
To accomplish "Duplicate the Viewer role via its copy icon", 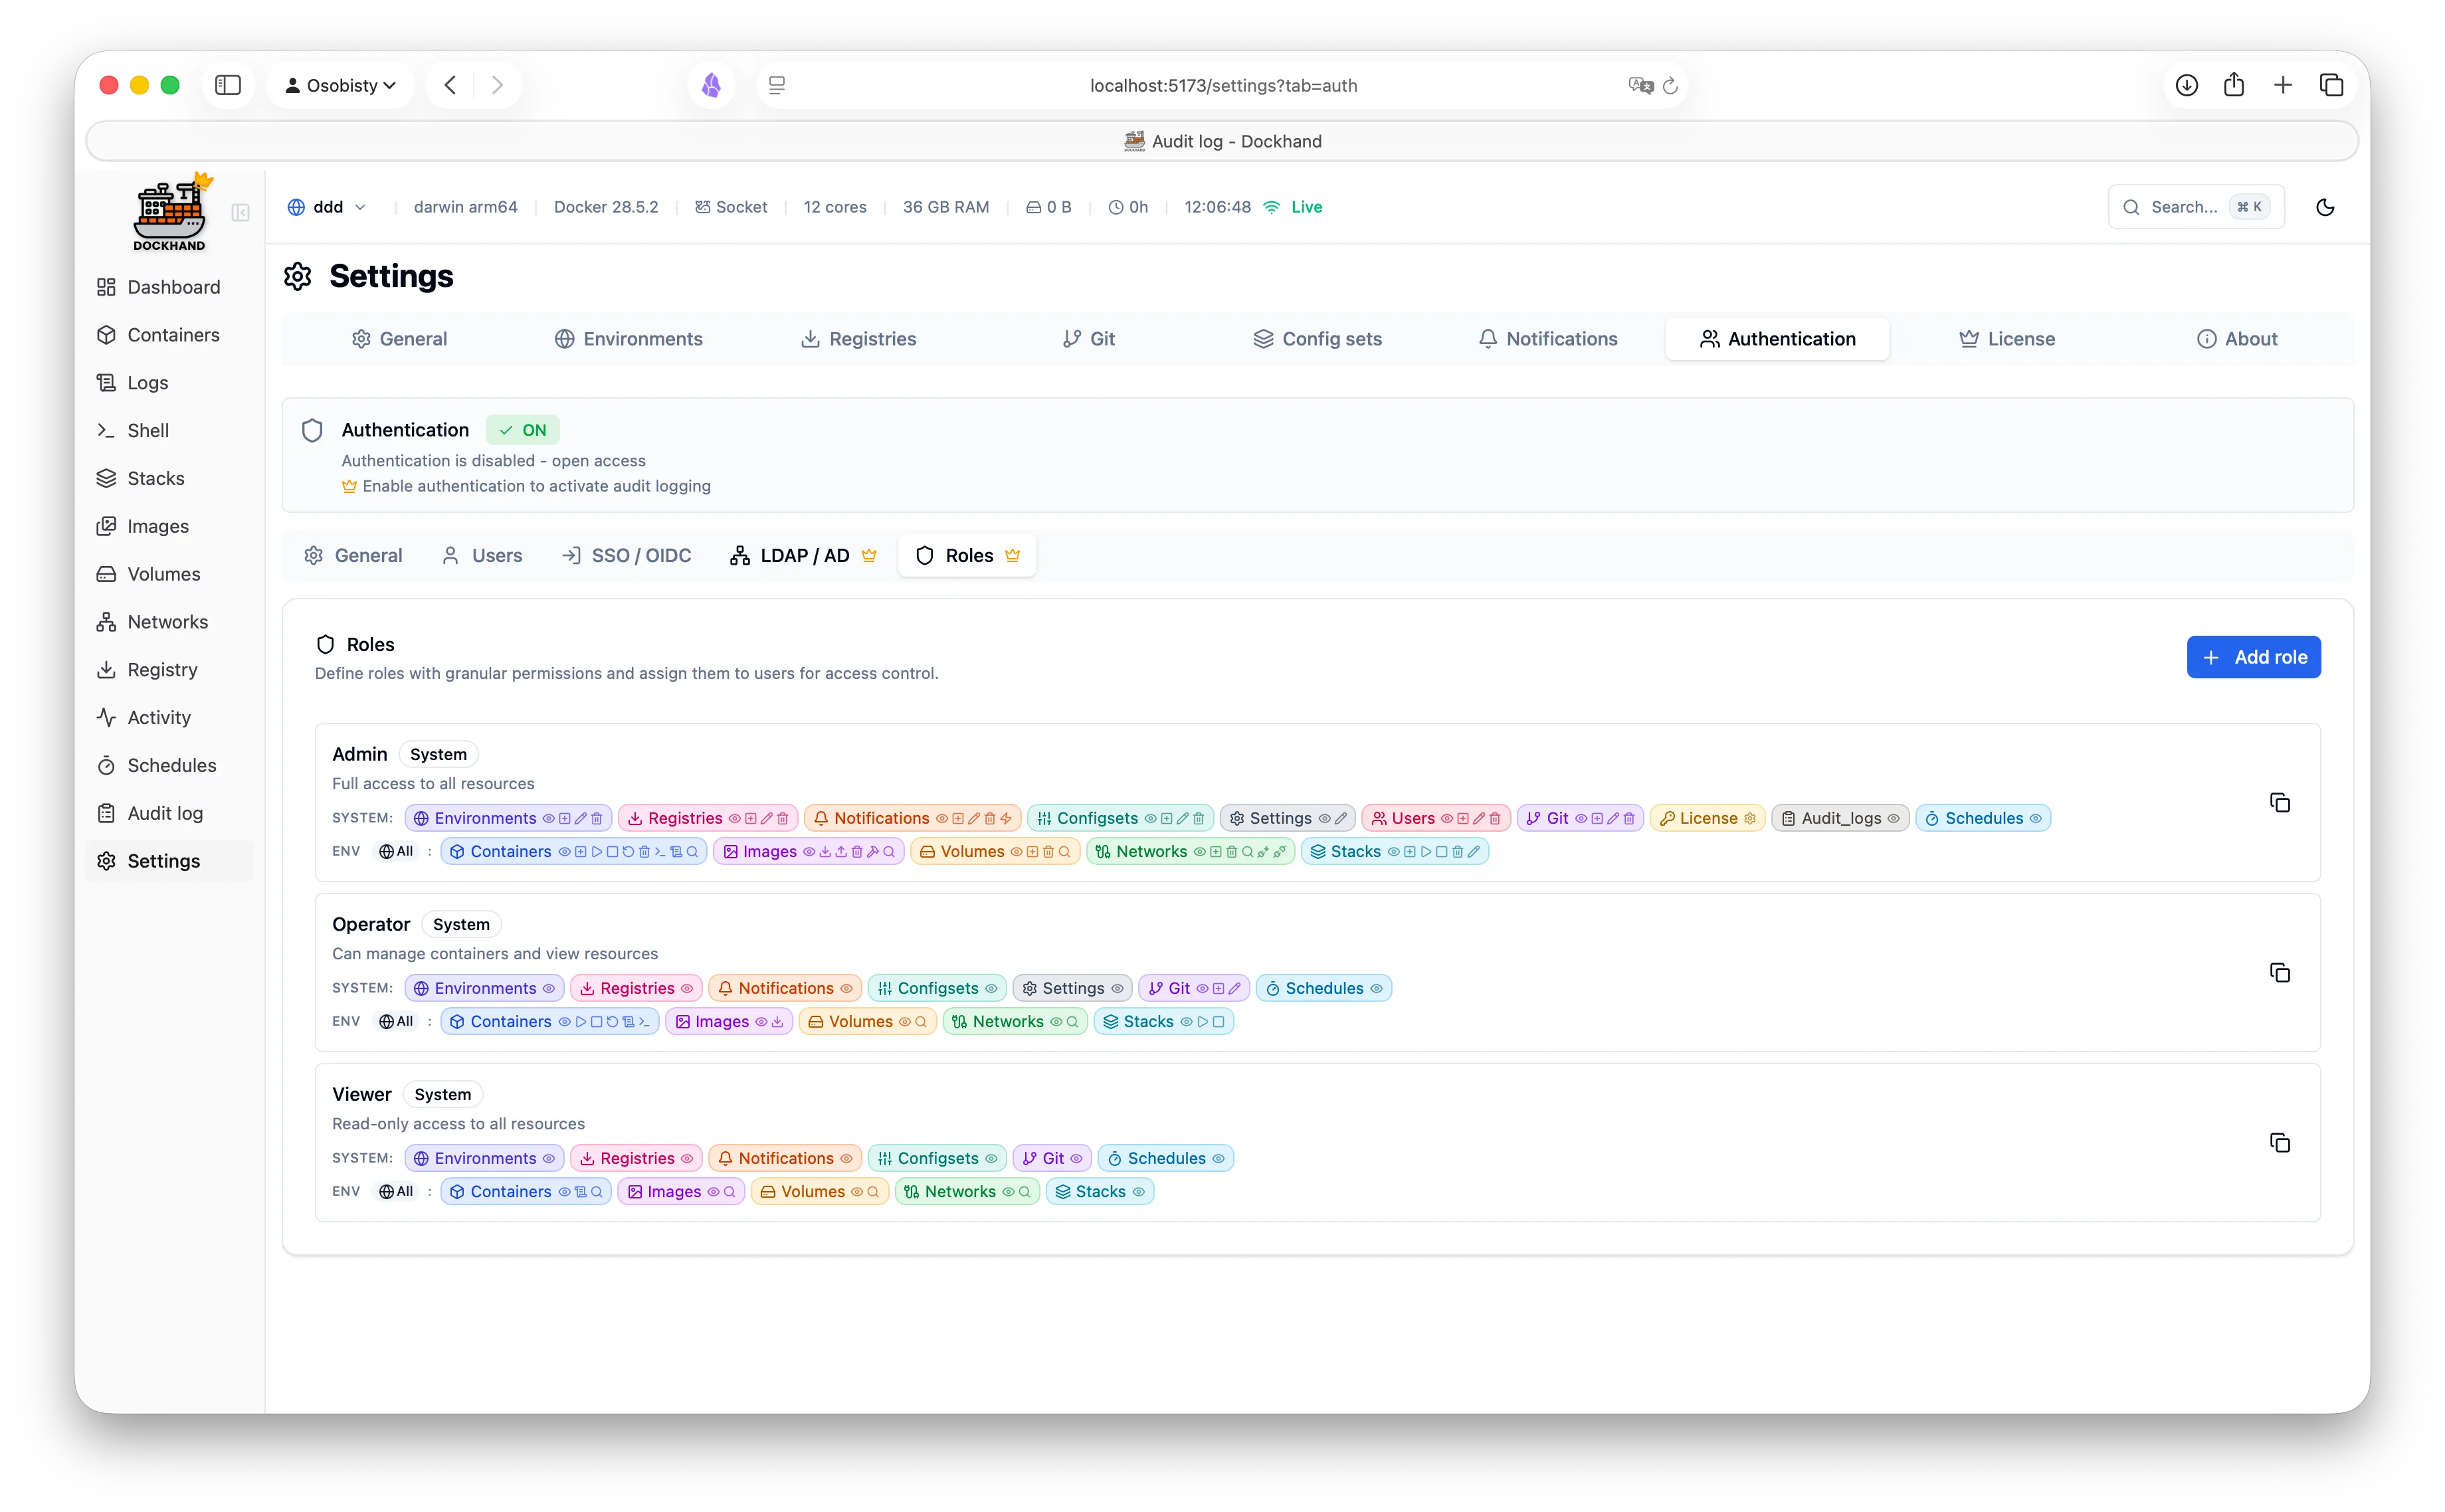I will tap(2279, 1142).
